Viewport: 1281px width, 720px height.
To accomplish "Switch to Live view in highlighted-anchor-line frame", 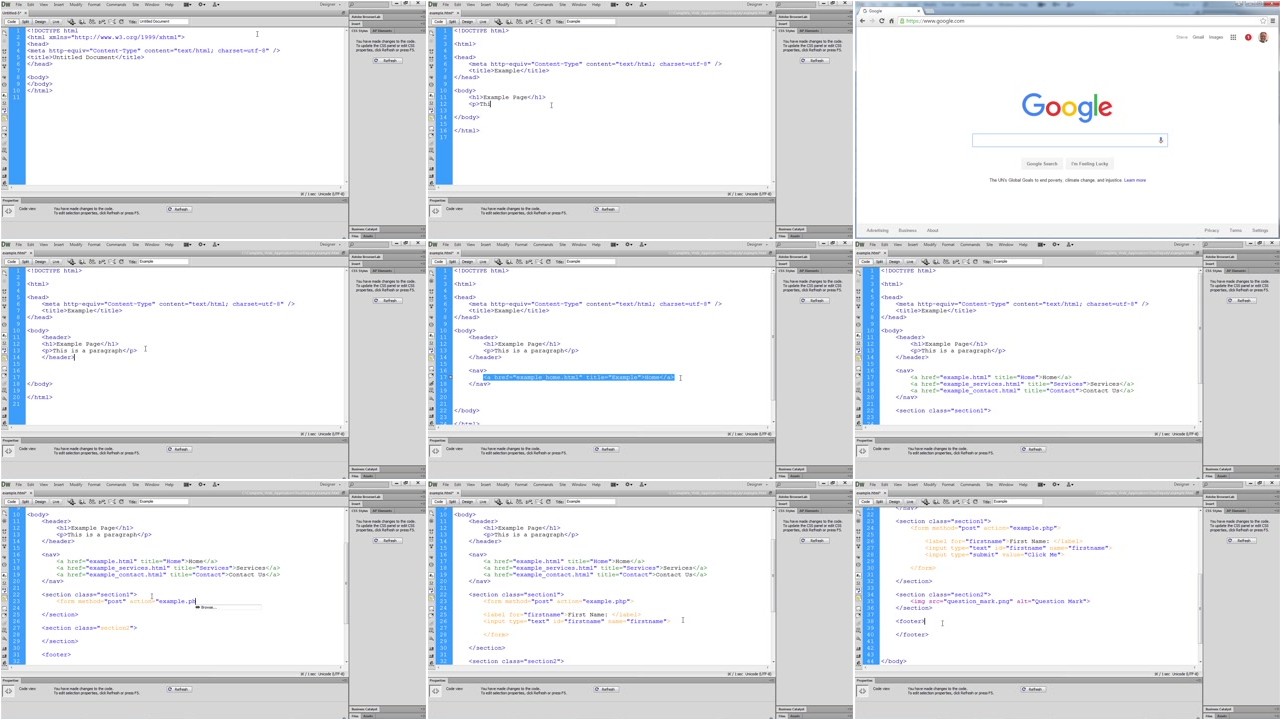I will click(483, 261).
